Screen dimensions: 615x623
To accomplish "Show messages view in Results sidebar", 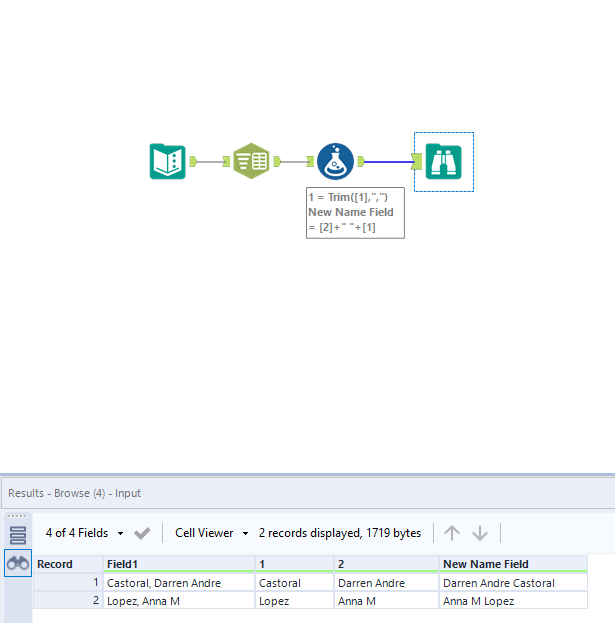I will point(18,535).
